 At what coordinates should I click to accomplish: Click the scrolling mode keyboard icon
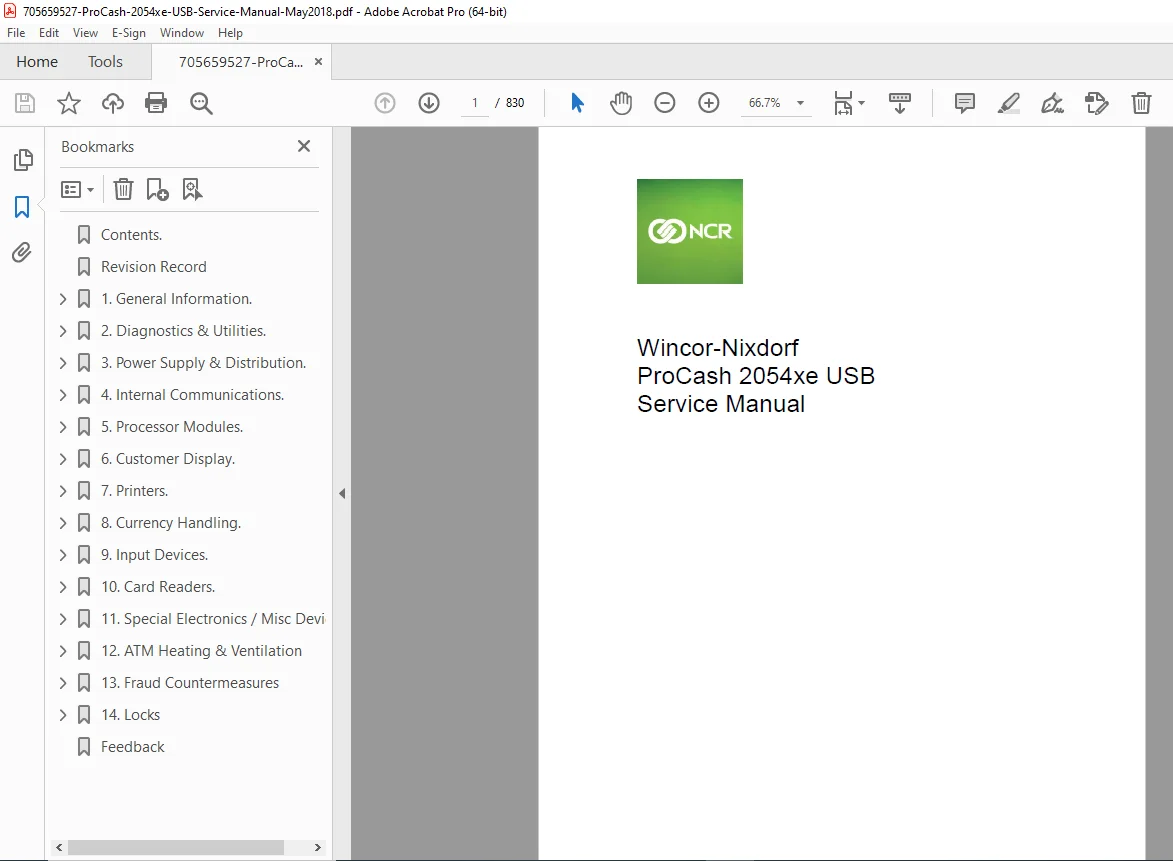[x=899, y=103]
